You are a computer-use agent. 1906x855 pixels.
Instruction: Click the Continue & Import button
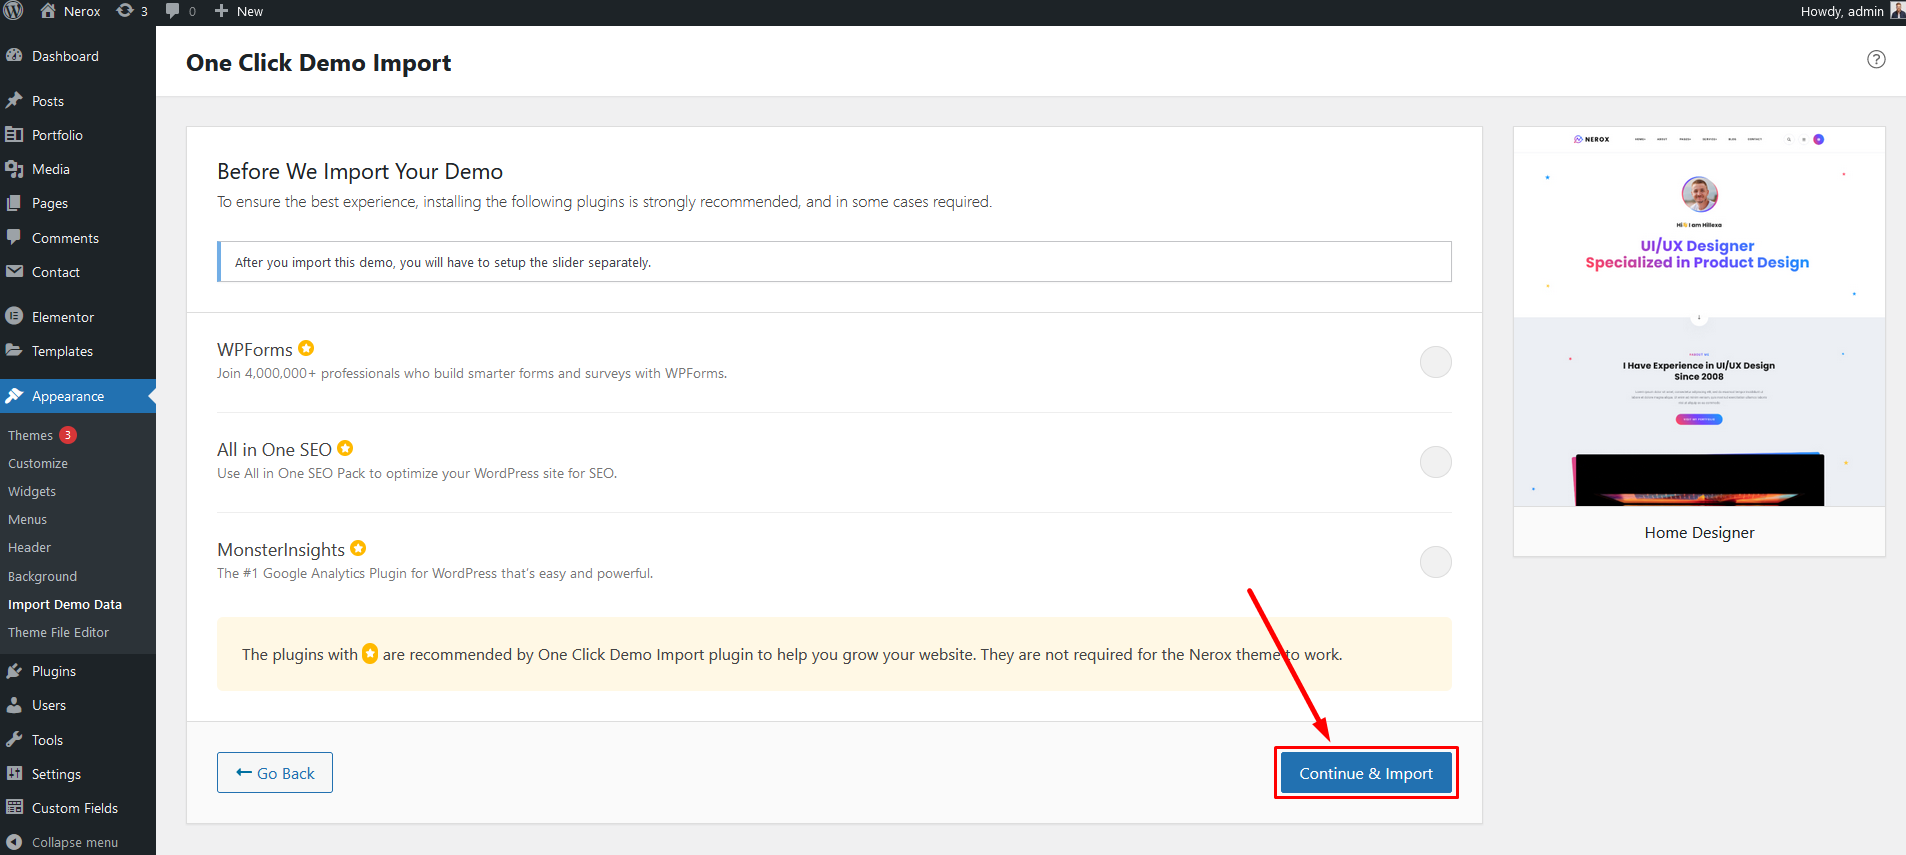coord(1365,773)
